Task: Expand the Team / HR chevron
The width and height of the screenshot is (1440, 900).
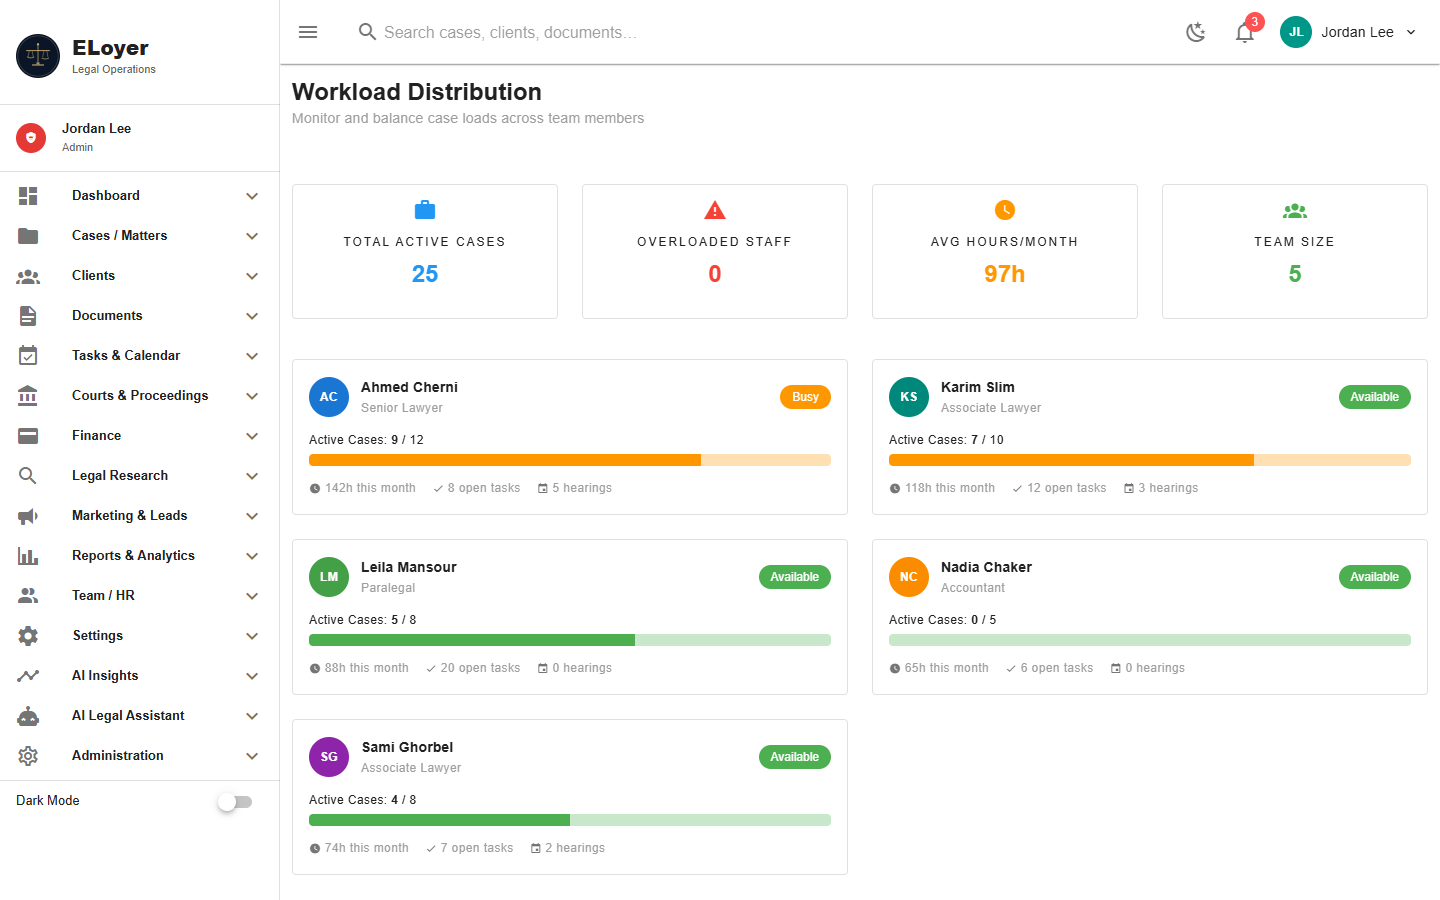Action: click(252, 596)
